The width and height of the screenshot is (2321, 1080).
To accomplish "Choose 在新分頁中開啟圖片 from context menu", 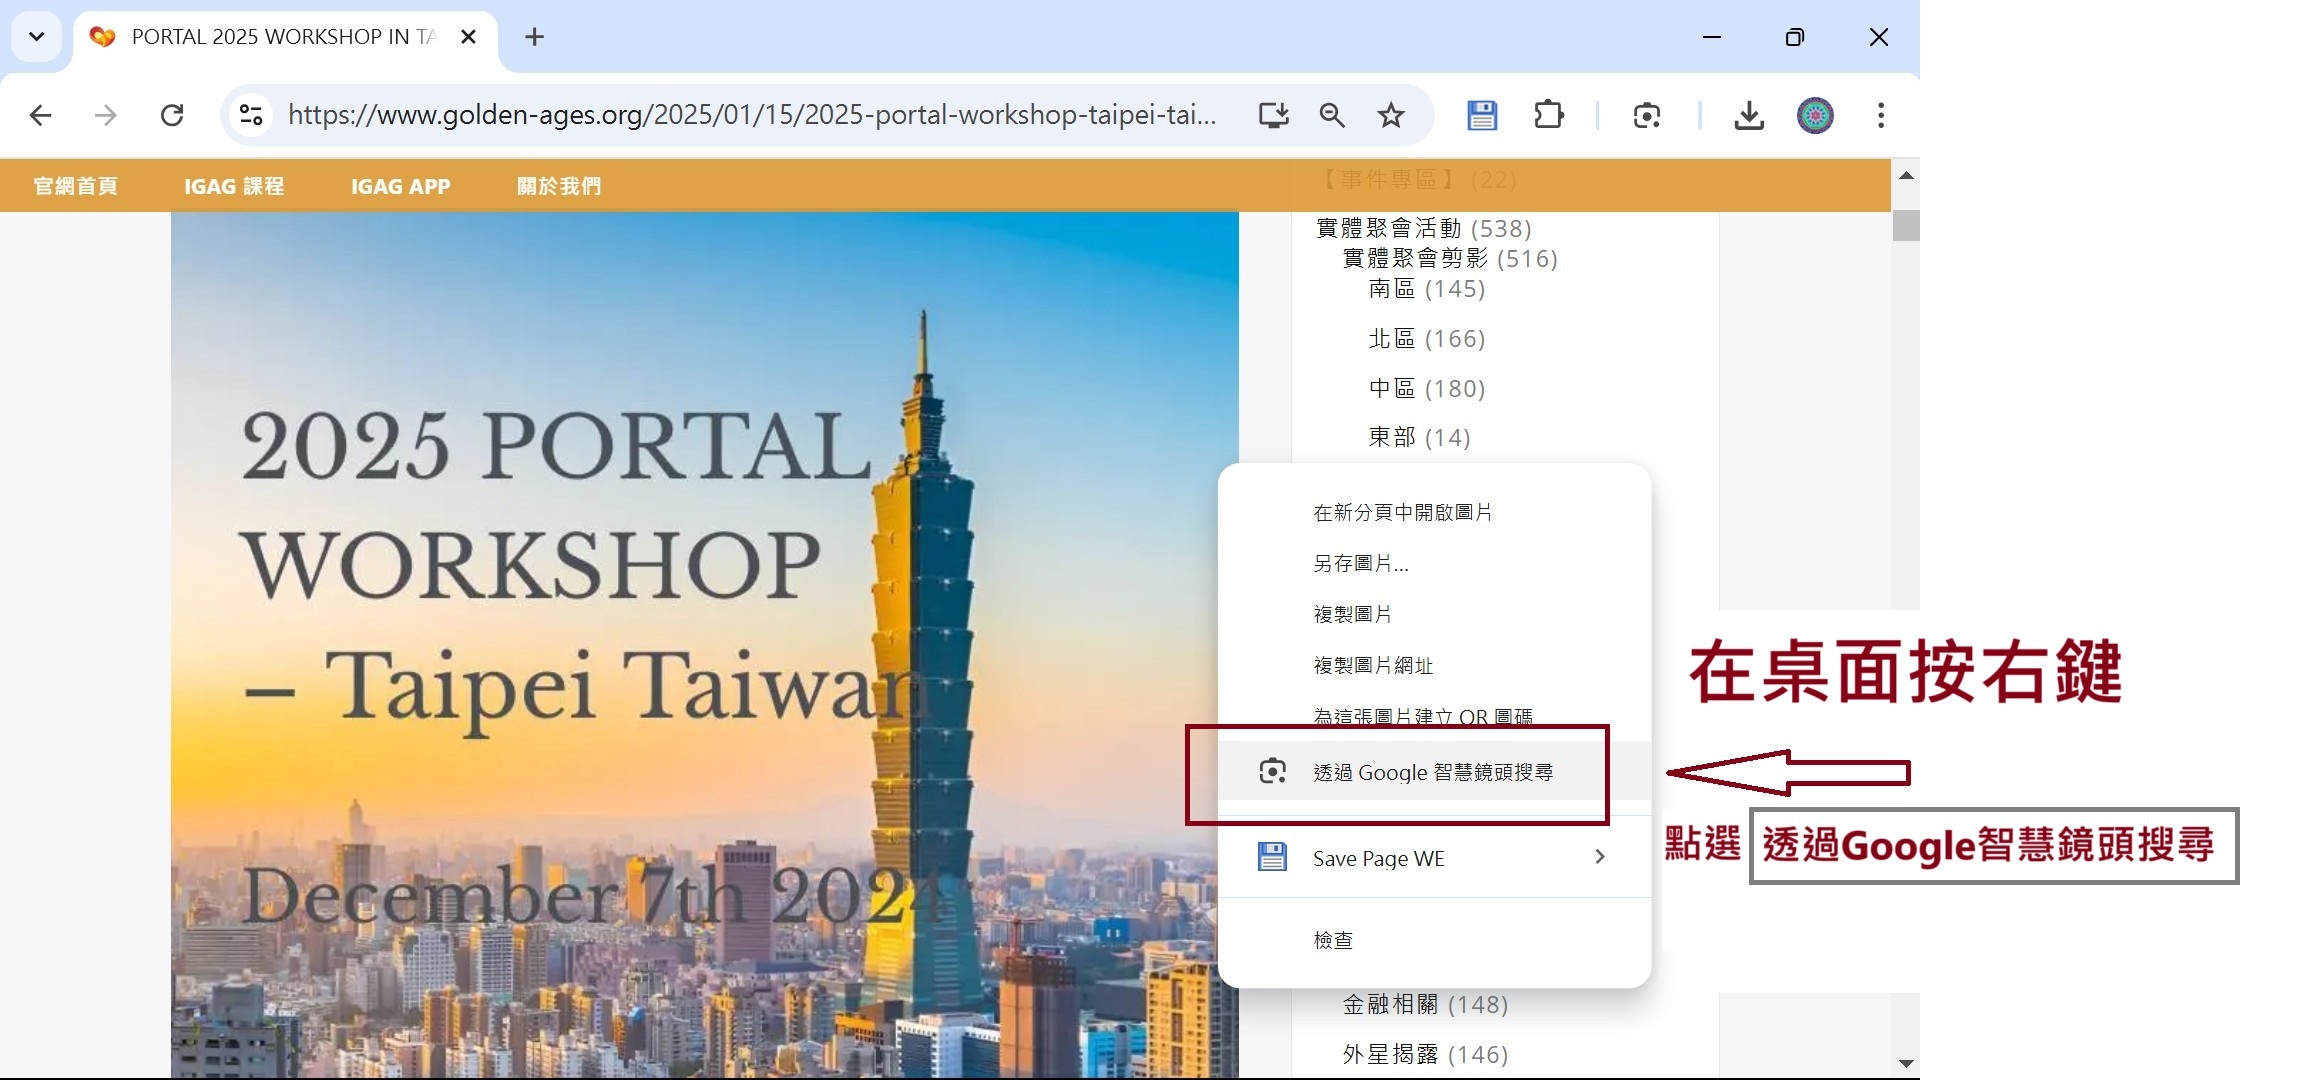I will pos(1434,512).
